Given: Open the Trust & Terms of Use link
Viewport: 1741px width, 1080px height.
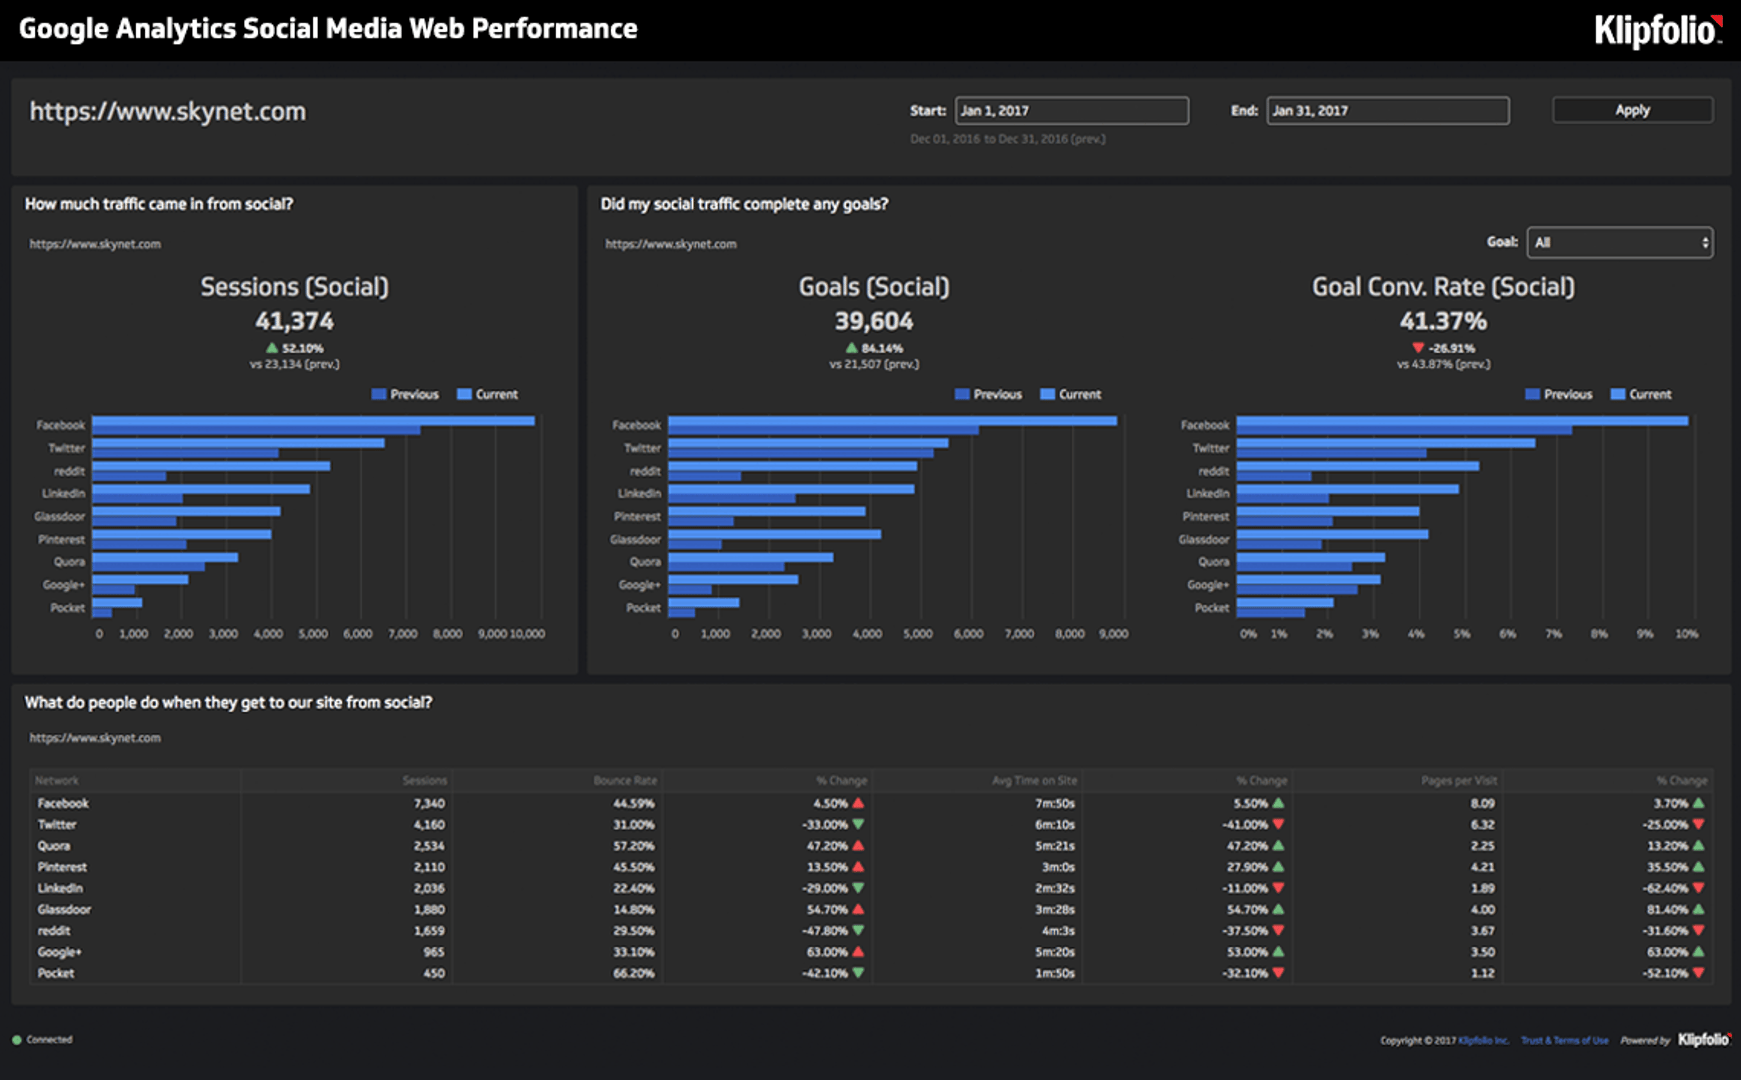Looking at the screenshot, I should coord(1564,1041).
